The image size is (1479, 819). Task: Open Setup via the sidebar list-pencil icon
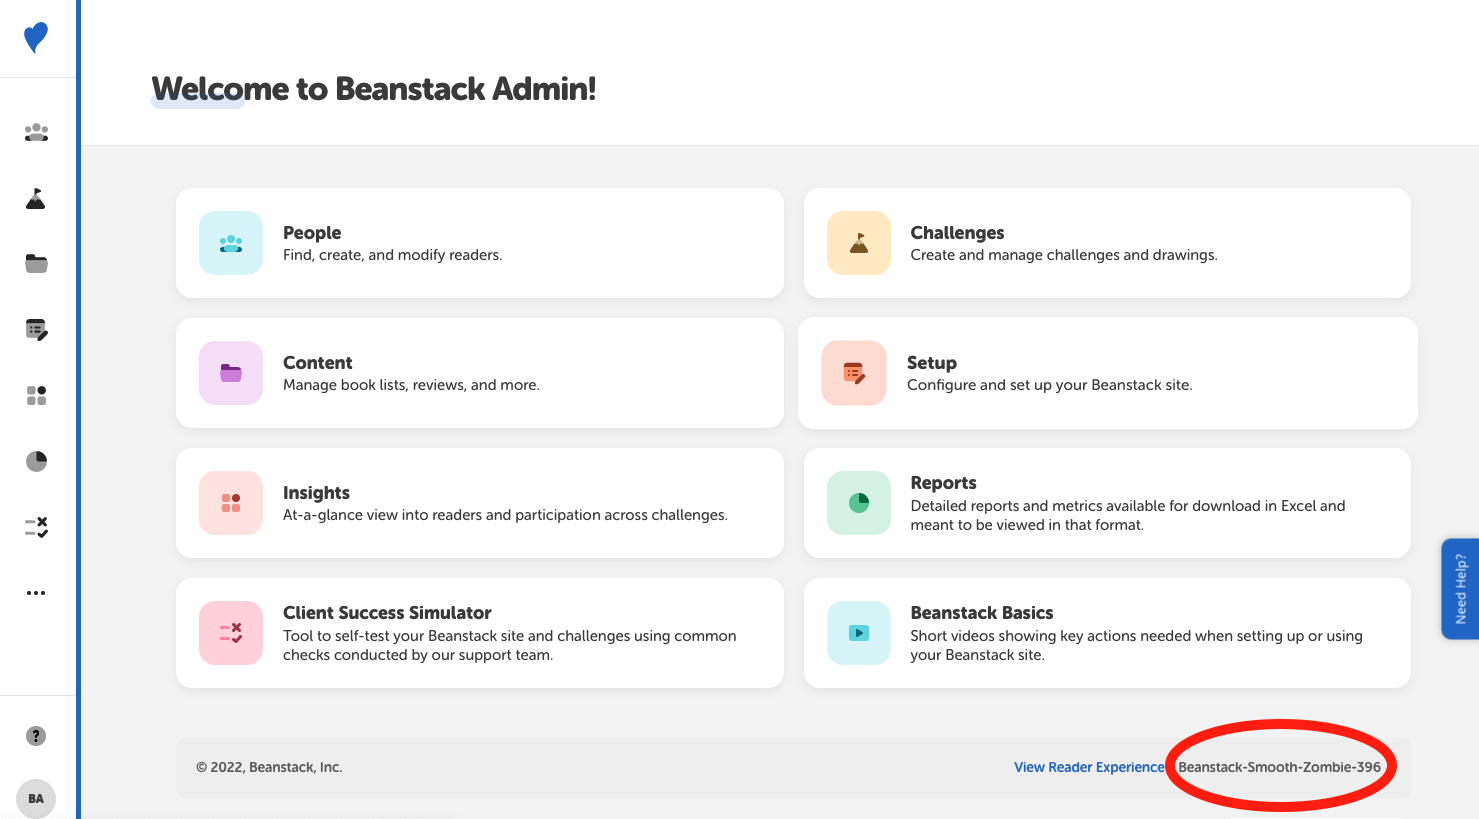point(36,329)
